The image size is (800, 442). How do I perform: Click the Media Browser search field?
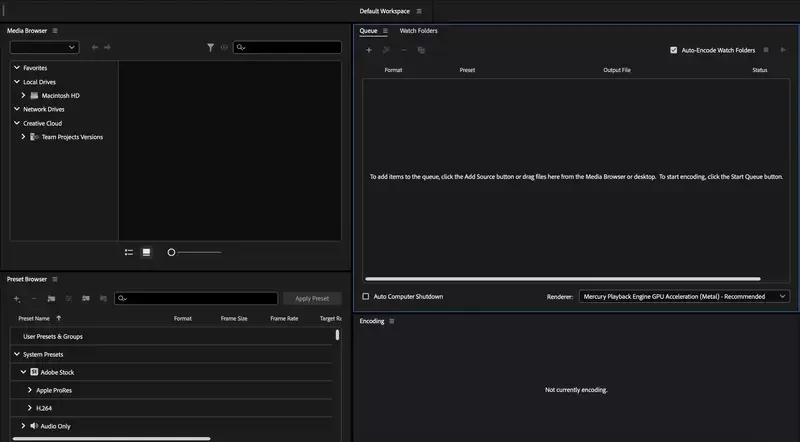287,47
